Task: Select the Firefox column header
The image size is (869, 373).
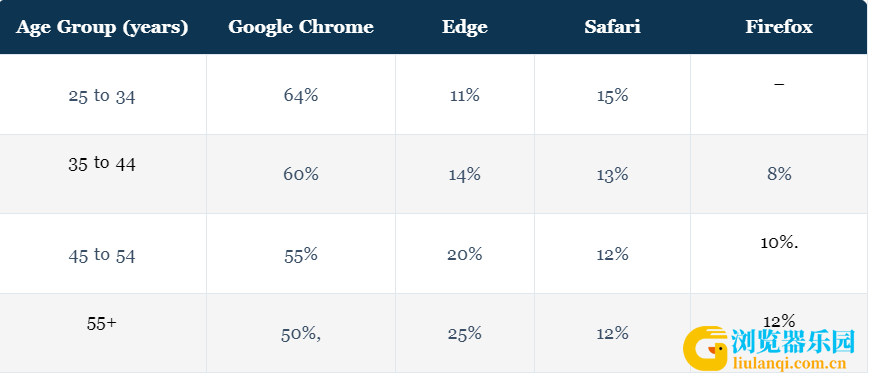Action: [779, 27]
